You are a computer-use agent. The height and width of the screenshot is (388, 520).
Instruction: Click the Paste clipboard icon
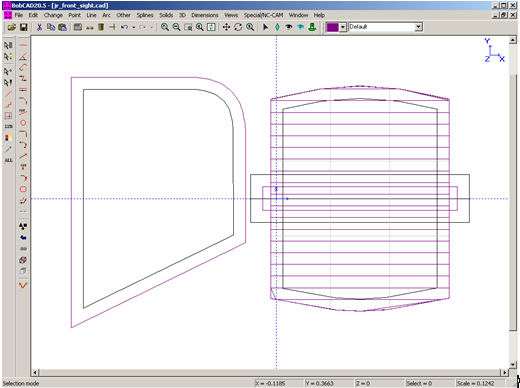coord(62,27)
